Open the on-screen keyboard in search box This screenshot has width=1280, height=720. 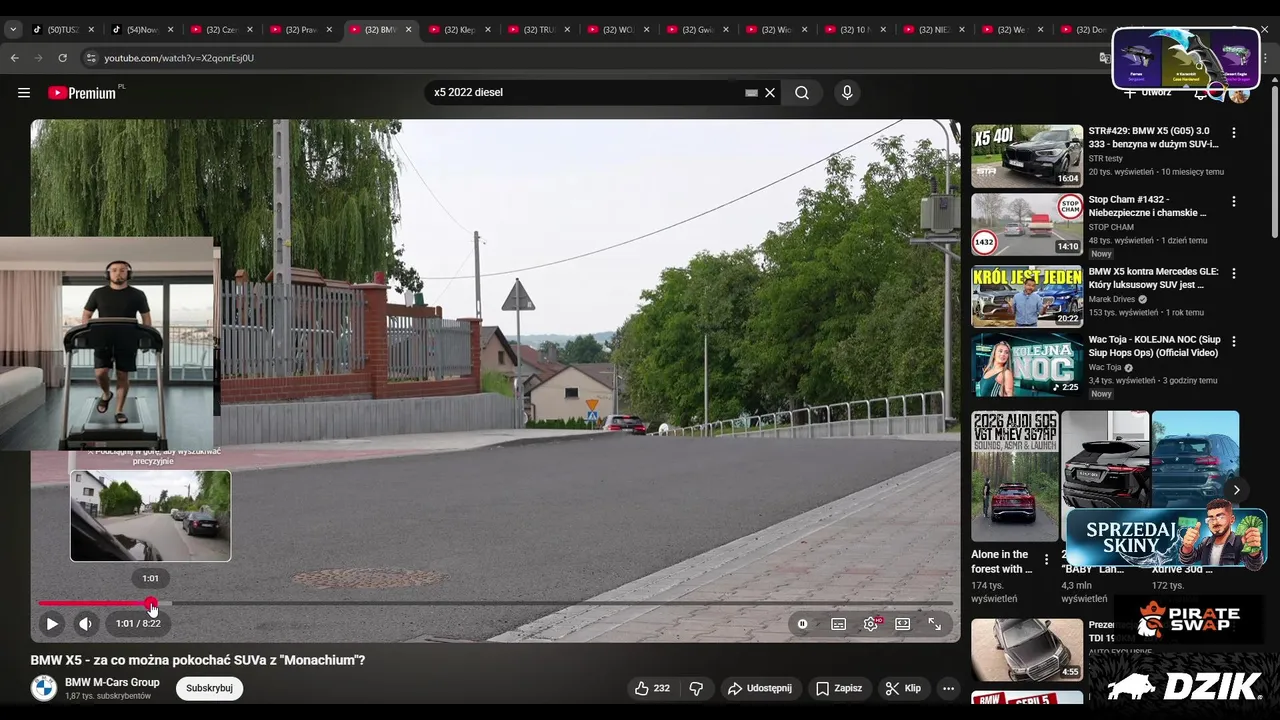pos(751,93)
